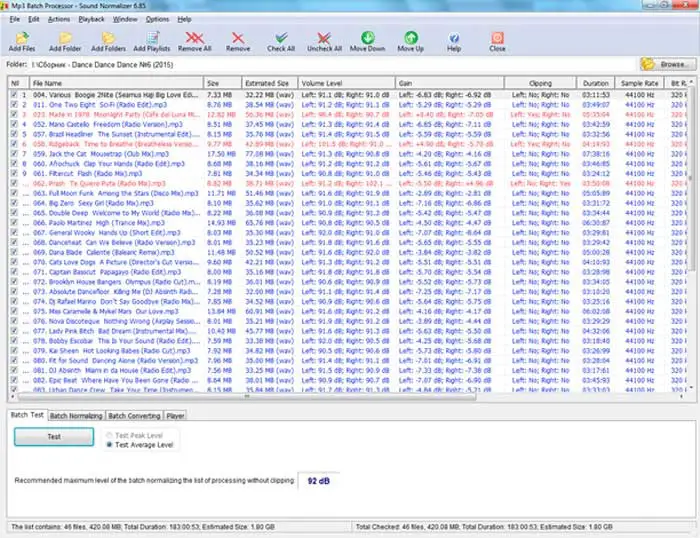Click the Test button
The width and height of the screenshot is (700, 538).
54,437
